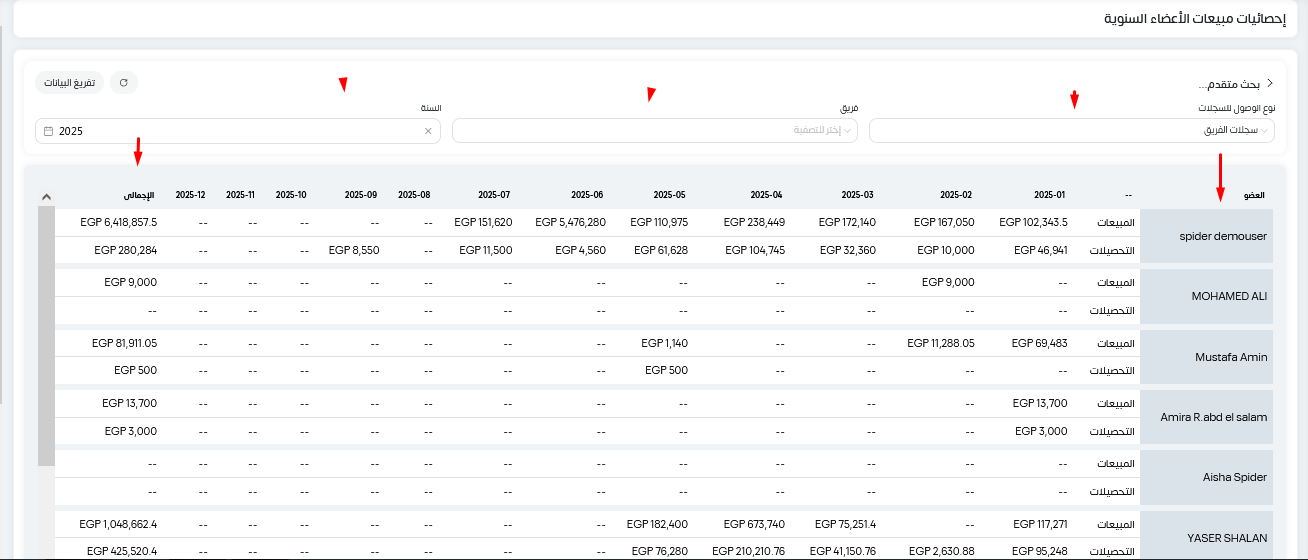Viewport: 1308px width, 560px height.
Task: Click the refresh icon beside تفريغ البيانات
Action: click(123, 82)
